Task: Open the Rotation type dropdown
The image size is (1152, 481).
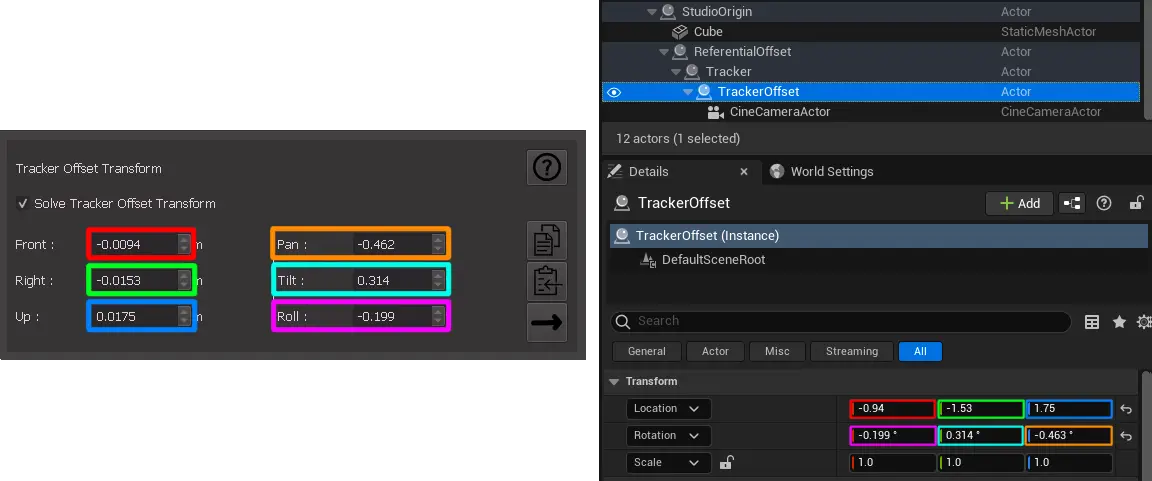Action: coord(669,436)
